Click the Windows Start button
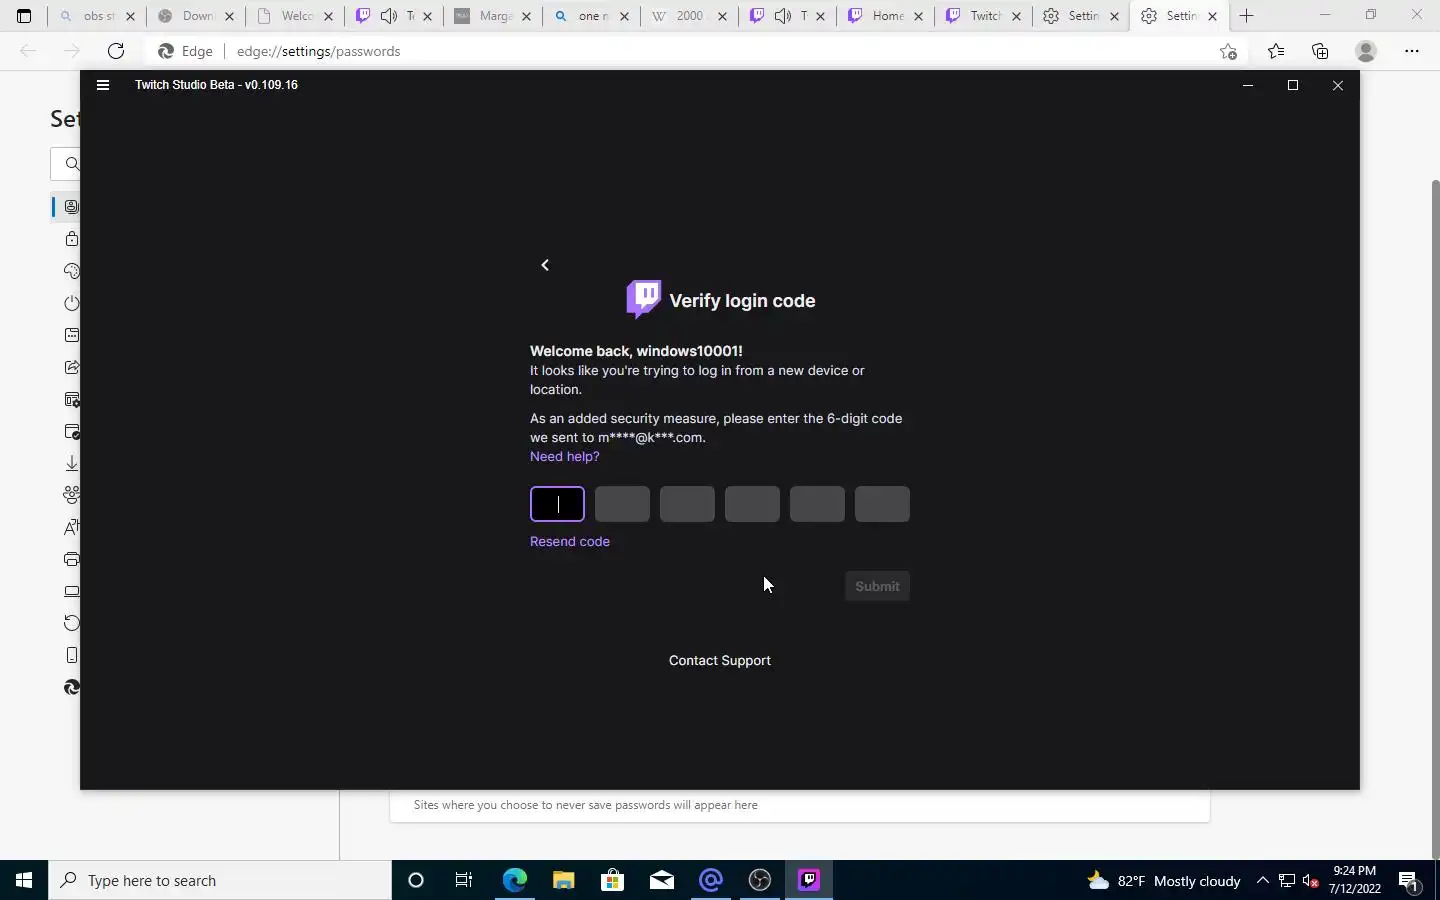This screenshot has height=900, width=1440. point(24,880)
